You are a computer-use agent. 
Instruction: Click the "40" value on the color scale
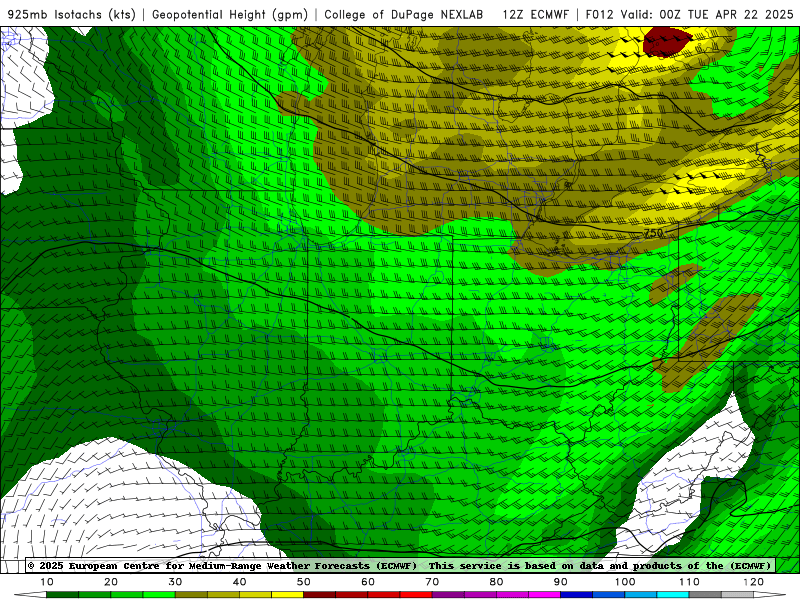pos(239,582)
